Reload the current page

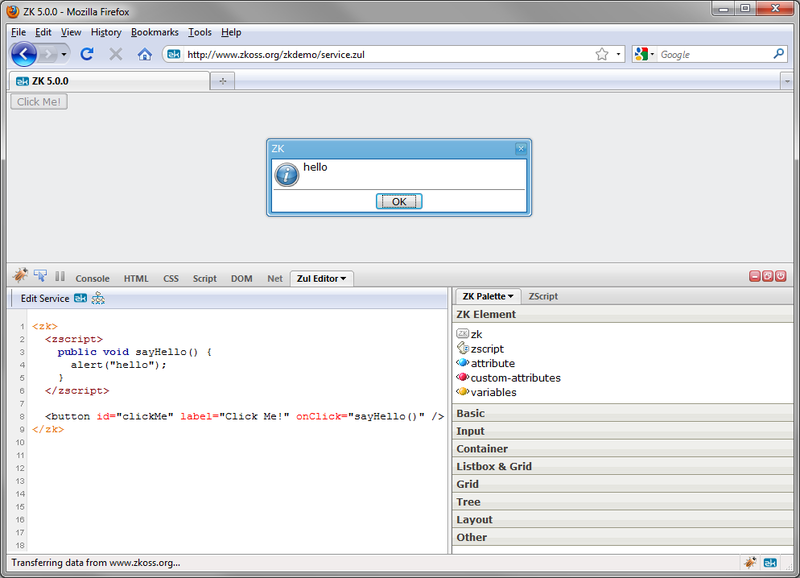[87, 54]
